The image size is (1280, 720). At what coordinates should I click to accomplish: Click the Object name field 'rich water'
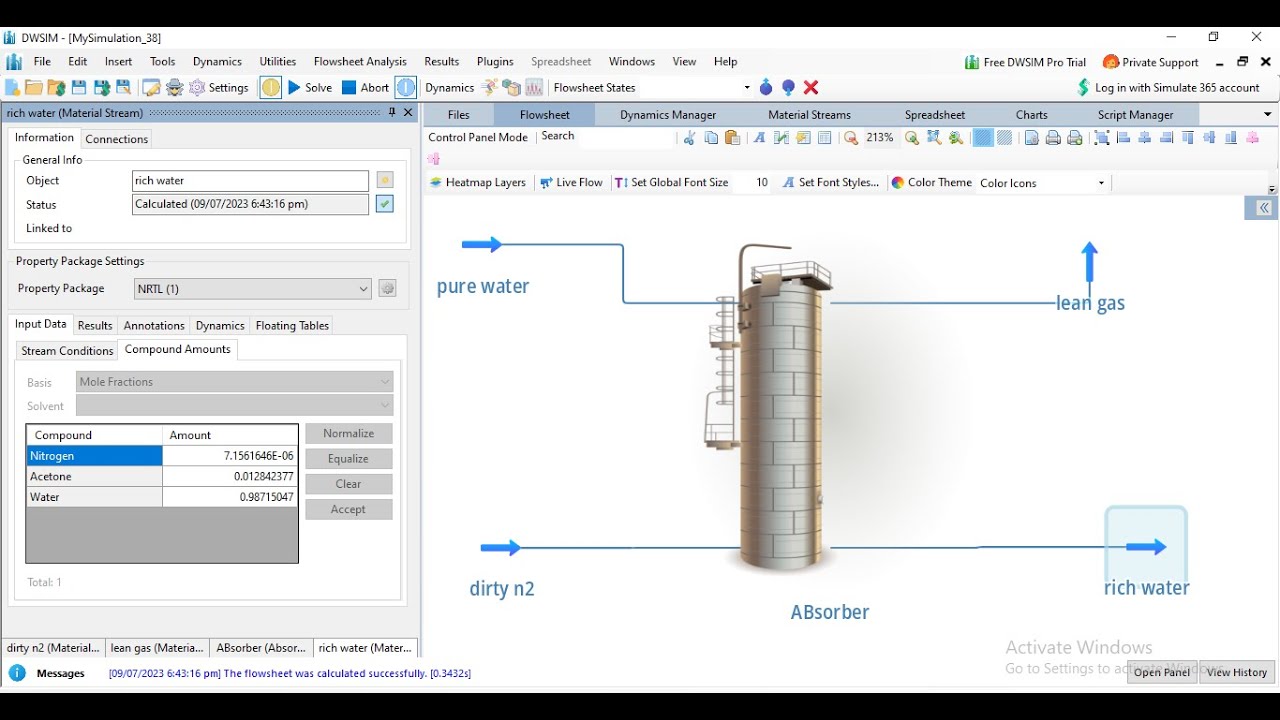pos(251,181)
